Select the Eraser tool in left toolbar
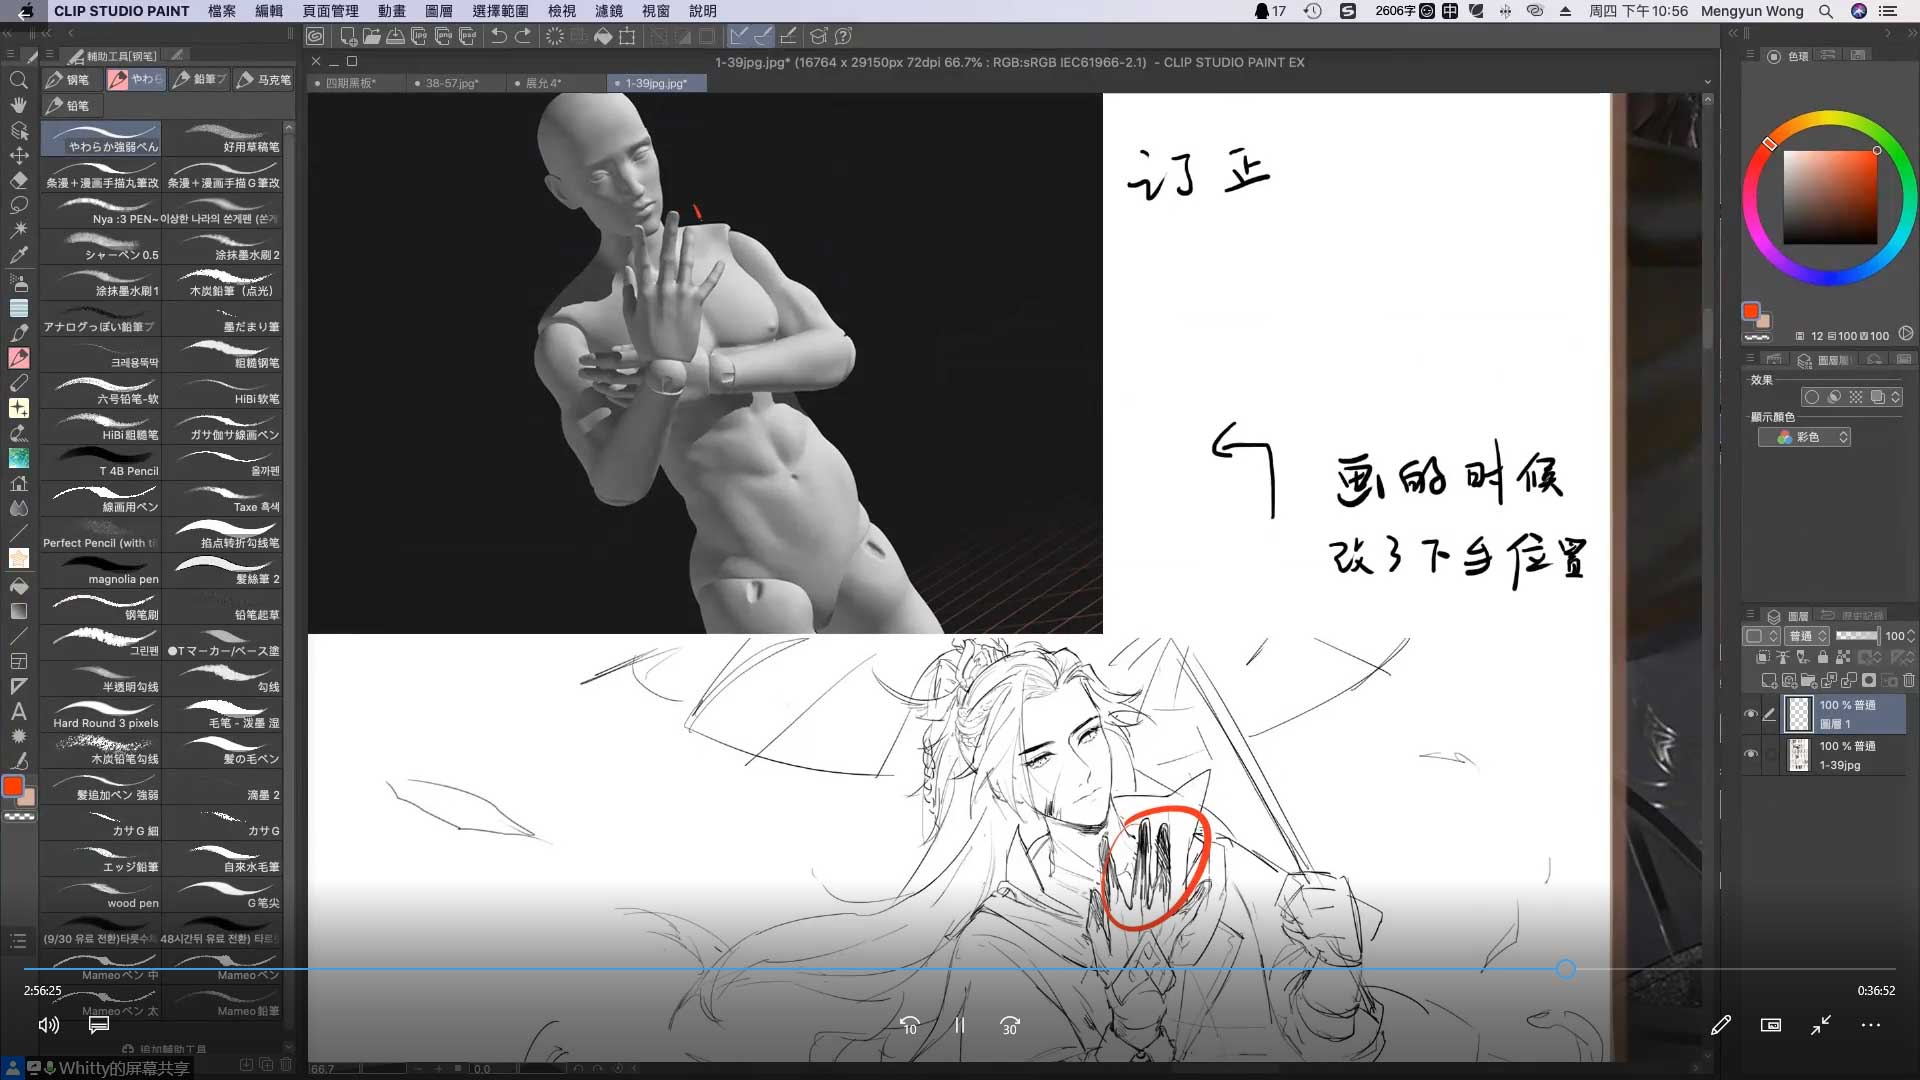Screen dimensions: 1920x1080 pos(19,181)
